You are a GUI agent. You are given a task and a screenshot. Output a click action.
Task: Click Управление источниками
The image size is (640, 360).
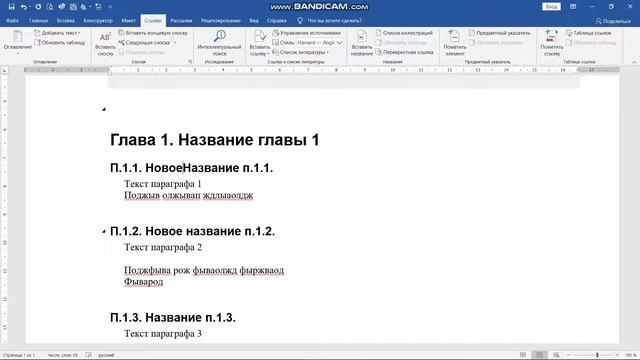point(306,33)
